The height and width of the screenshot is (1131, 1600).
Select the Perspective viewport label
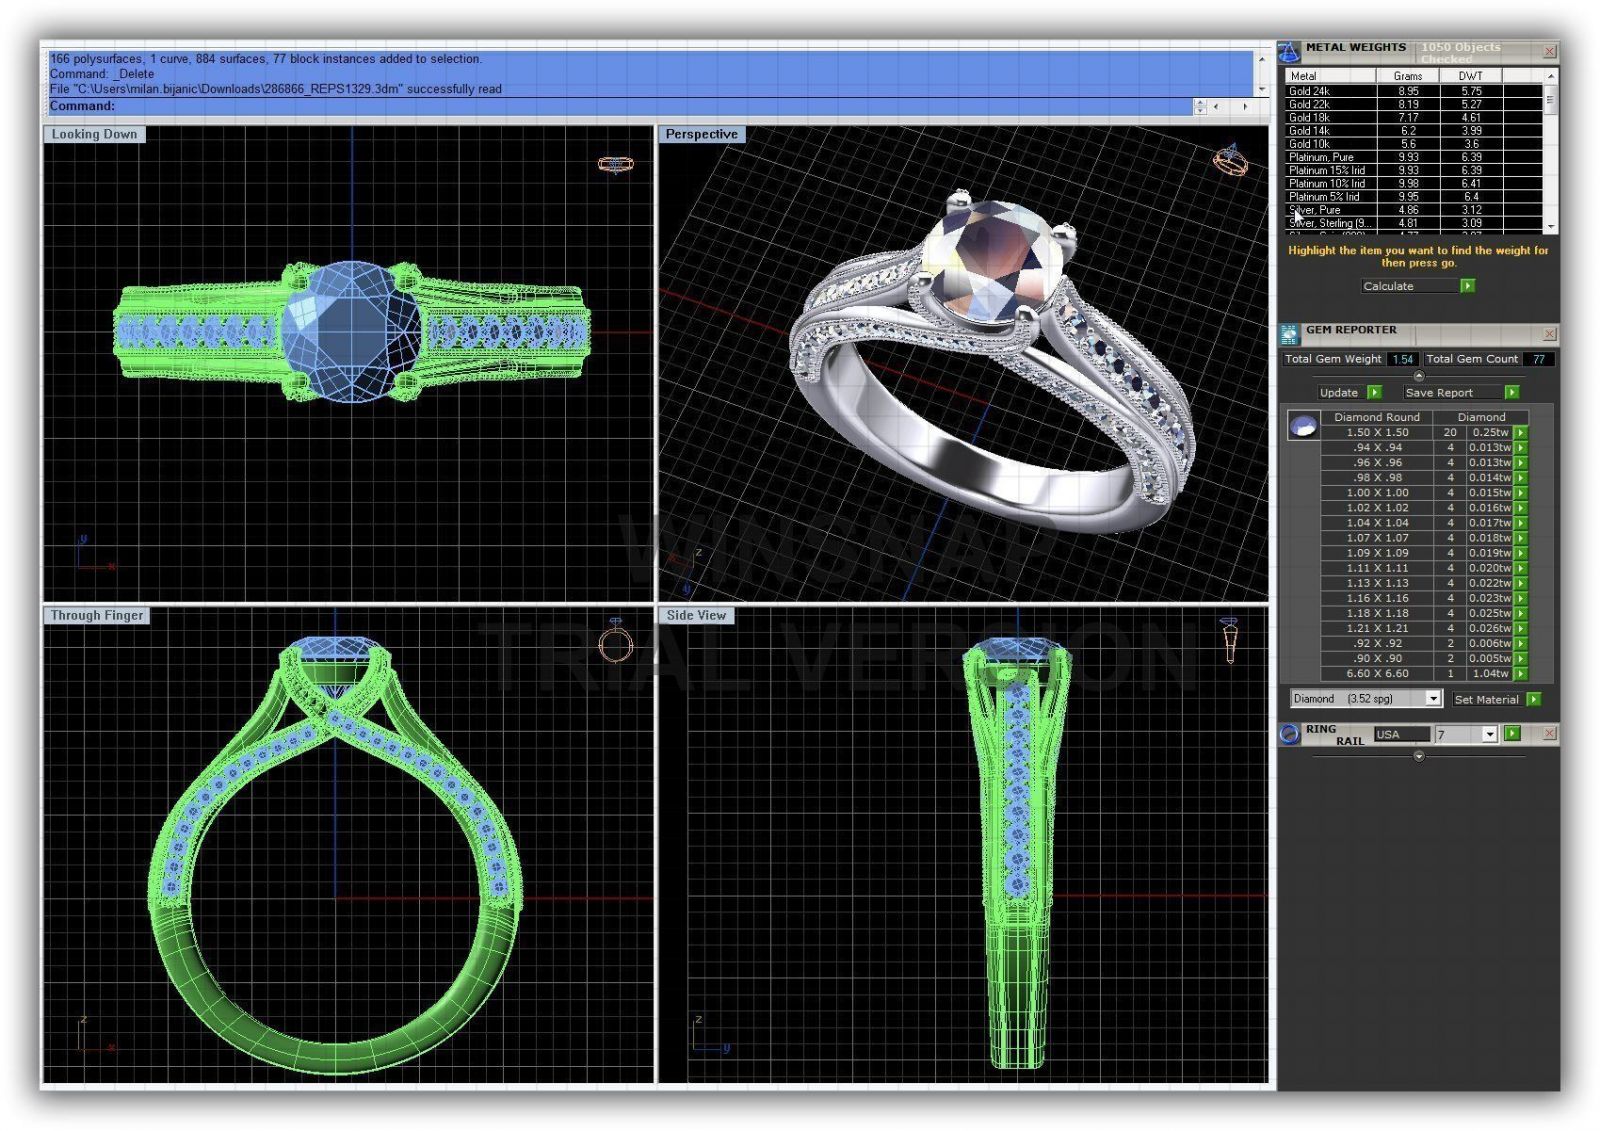click(701, 134)
